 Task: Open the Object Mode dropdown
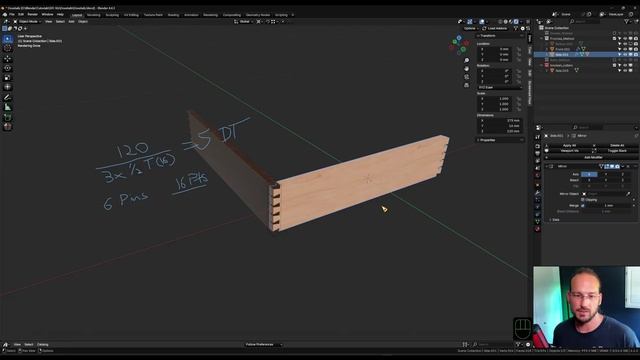click(x=28, y=21)
